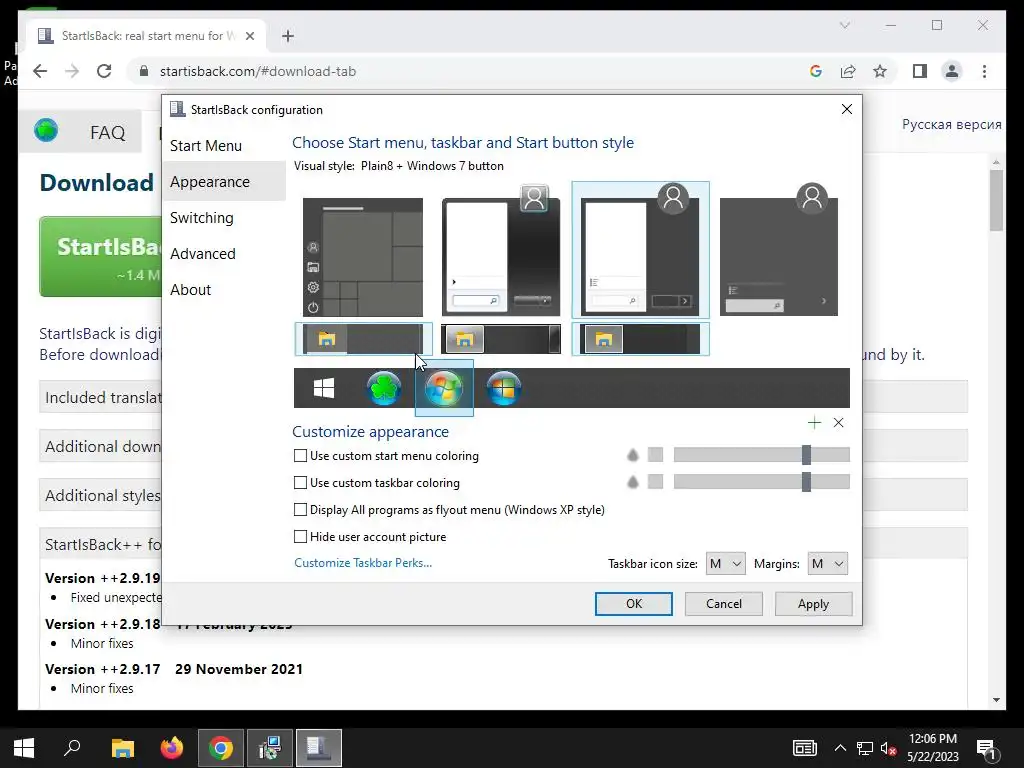Launch File Explorer from taskbar
The width and height of the screenshot is (1024, 768).
(122, 748)
